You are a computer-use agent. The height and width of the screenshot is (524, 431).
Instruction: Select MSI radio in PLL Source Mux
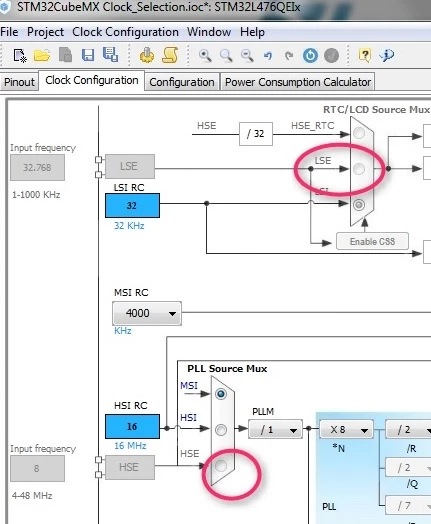coord(221,394)
